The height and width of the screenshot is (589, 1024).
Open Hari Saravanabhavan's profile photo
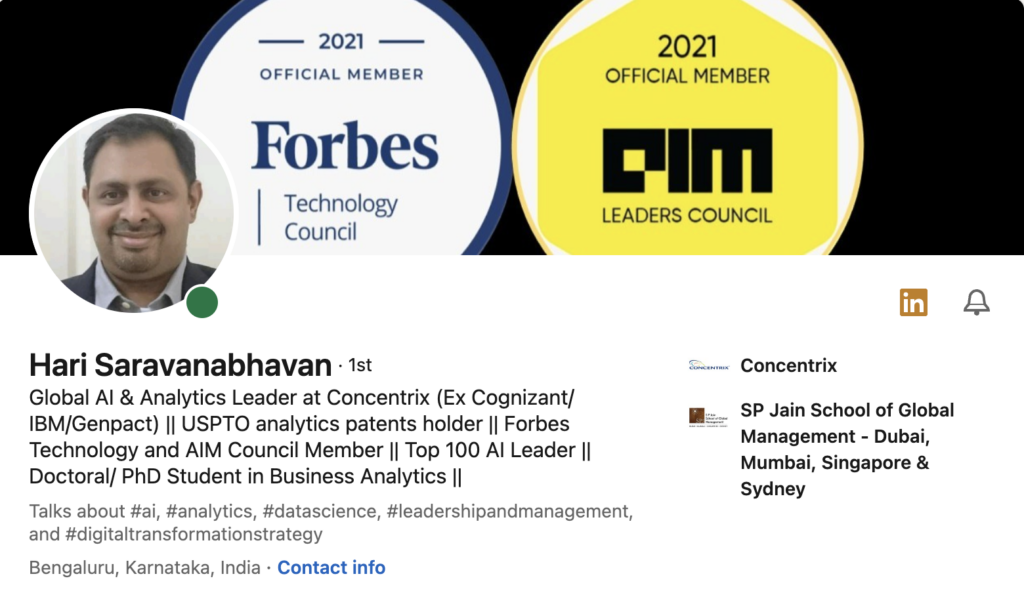tap(133, 213)
